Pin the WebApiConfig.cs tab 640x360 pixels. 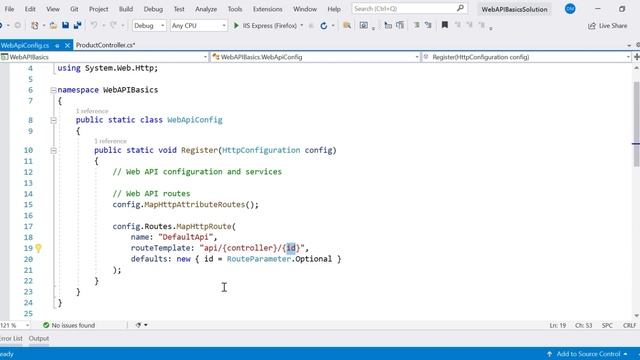(x=57, y=45)
